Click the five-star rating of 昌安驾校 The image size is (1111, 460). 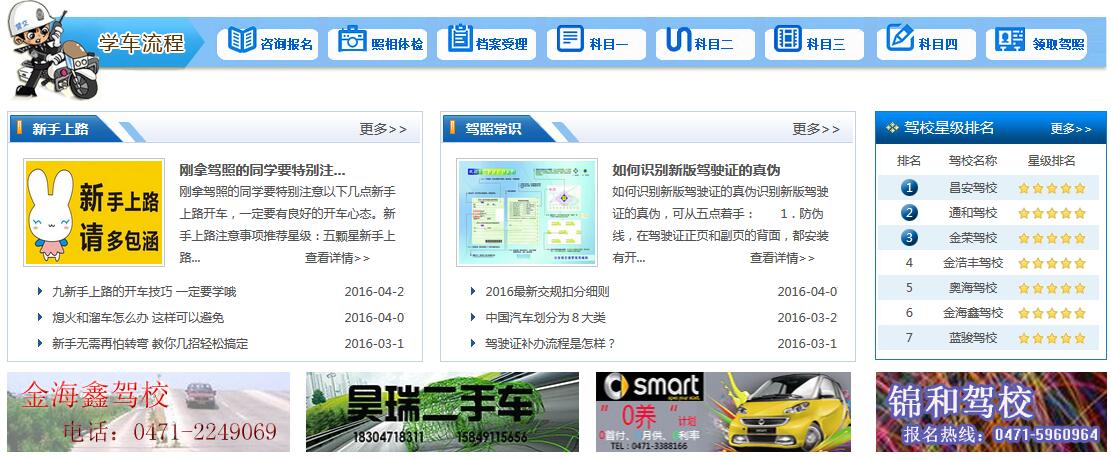tap(1051, 188)
